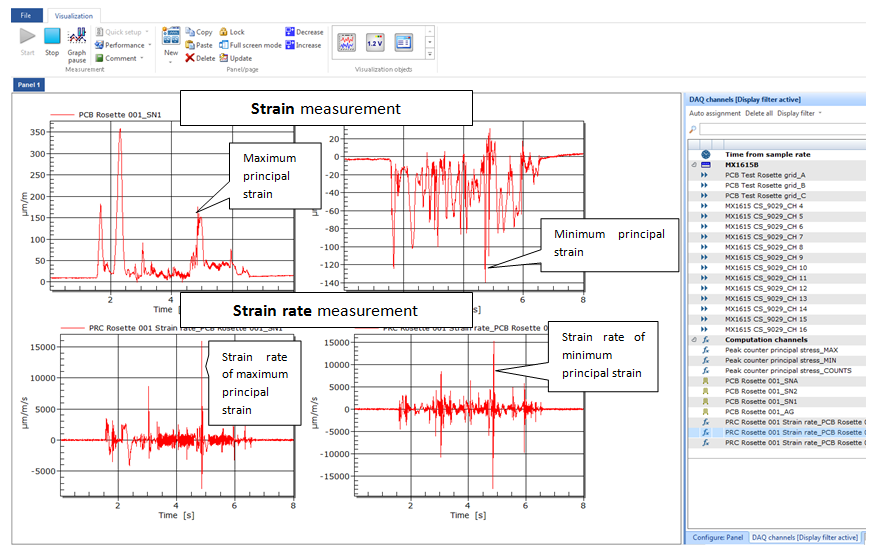This screenshot has height=556, width=872.
Task: Click the Increase icon
Action: (x=290, y=45)
